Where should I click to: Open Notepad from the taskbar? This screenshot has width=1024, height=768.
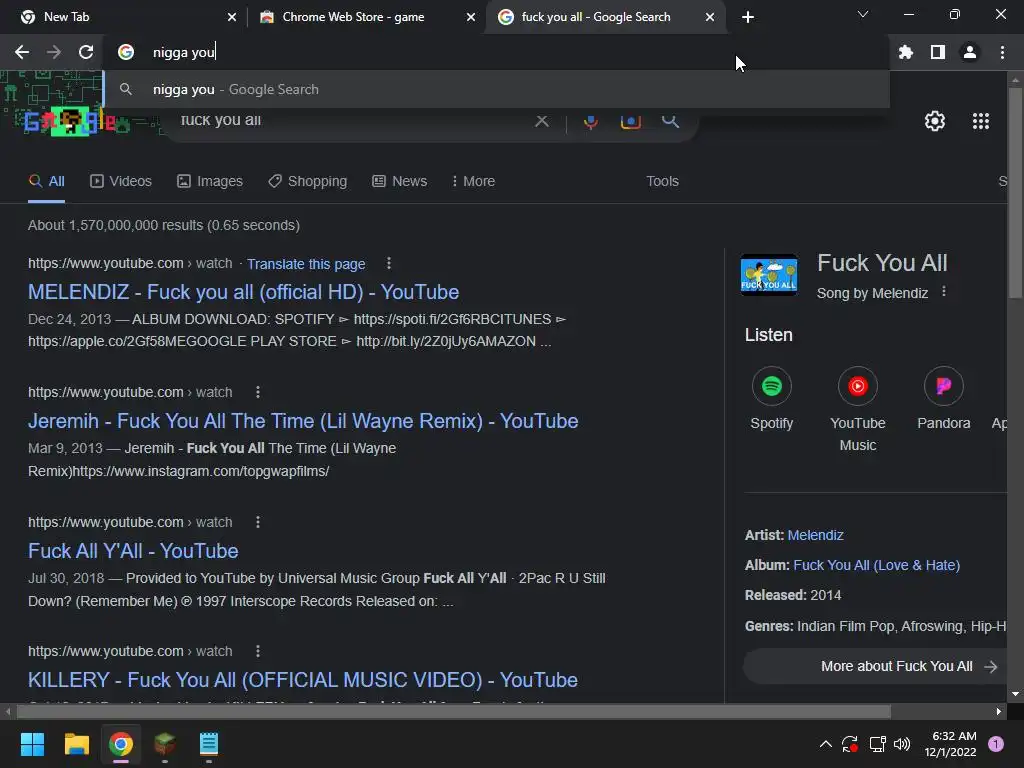point(208,744)
